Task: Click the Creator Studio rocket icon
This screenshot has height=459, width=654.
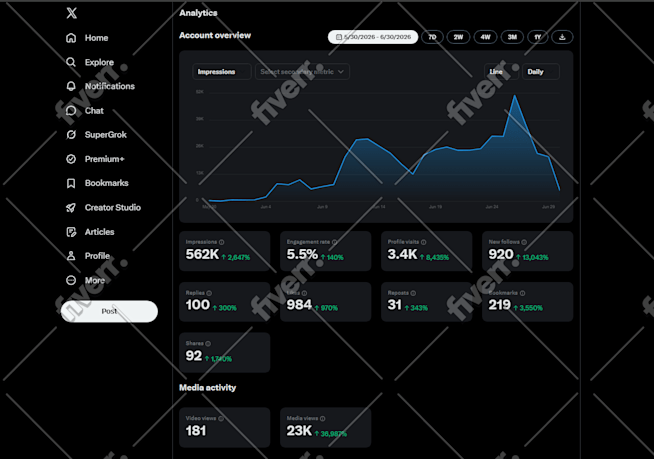Action: (x=71, y=207)
